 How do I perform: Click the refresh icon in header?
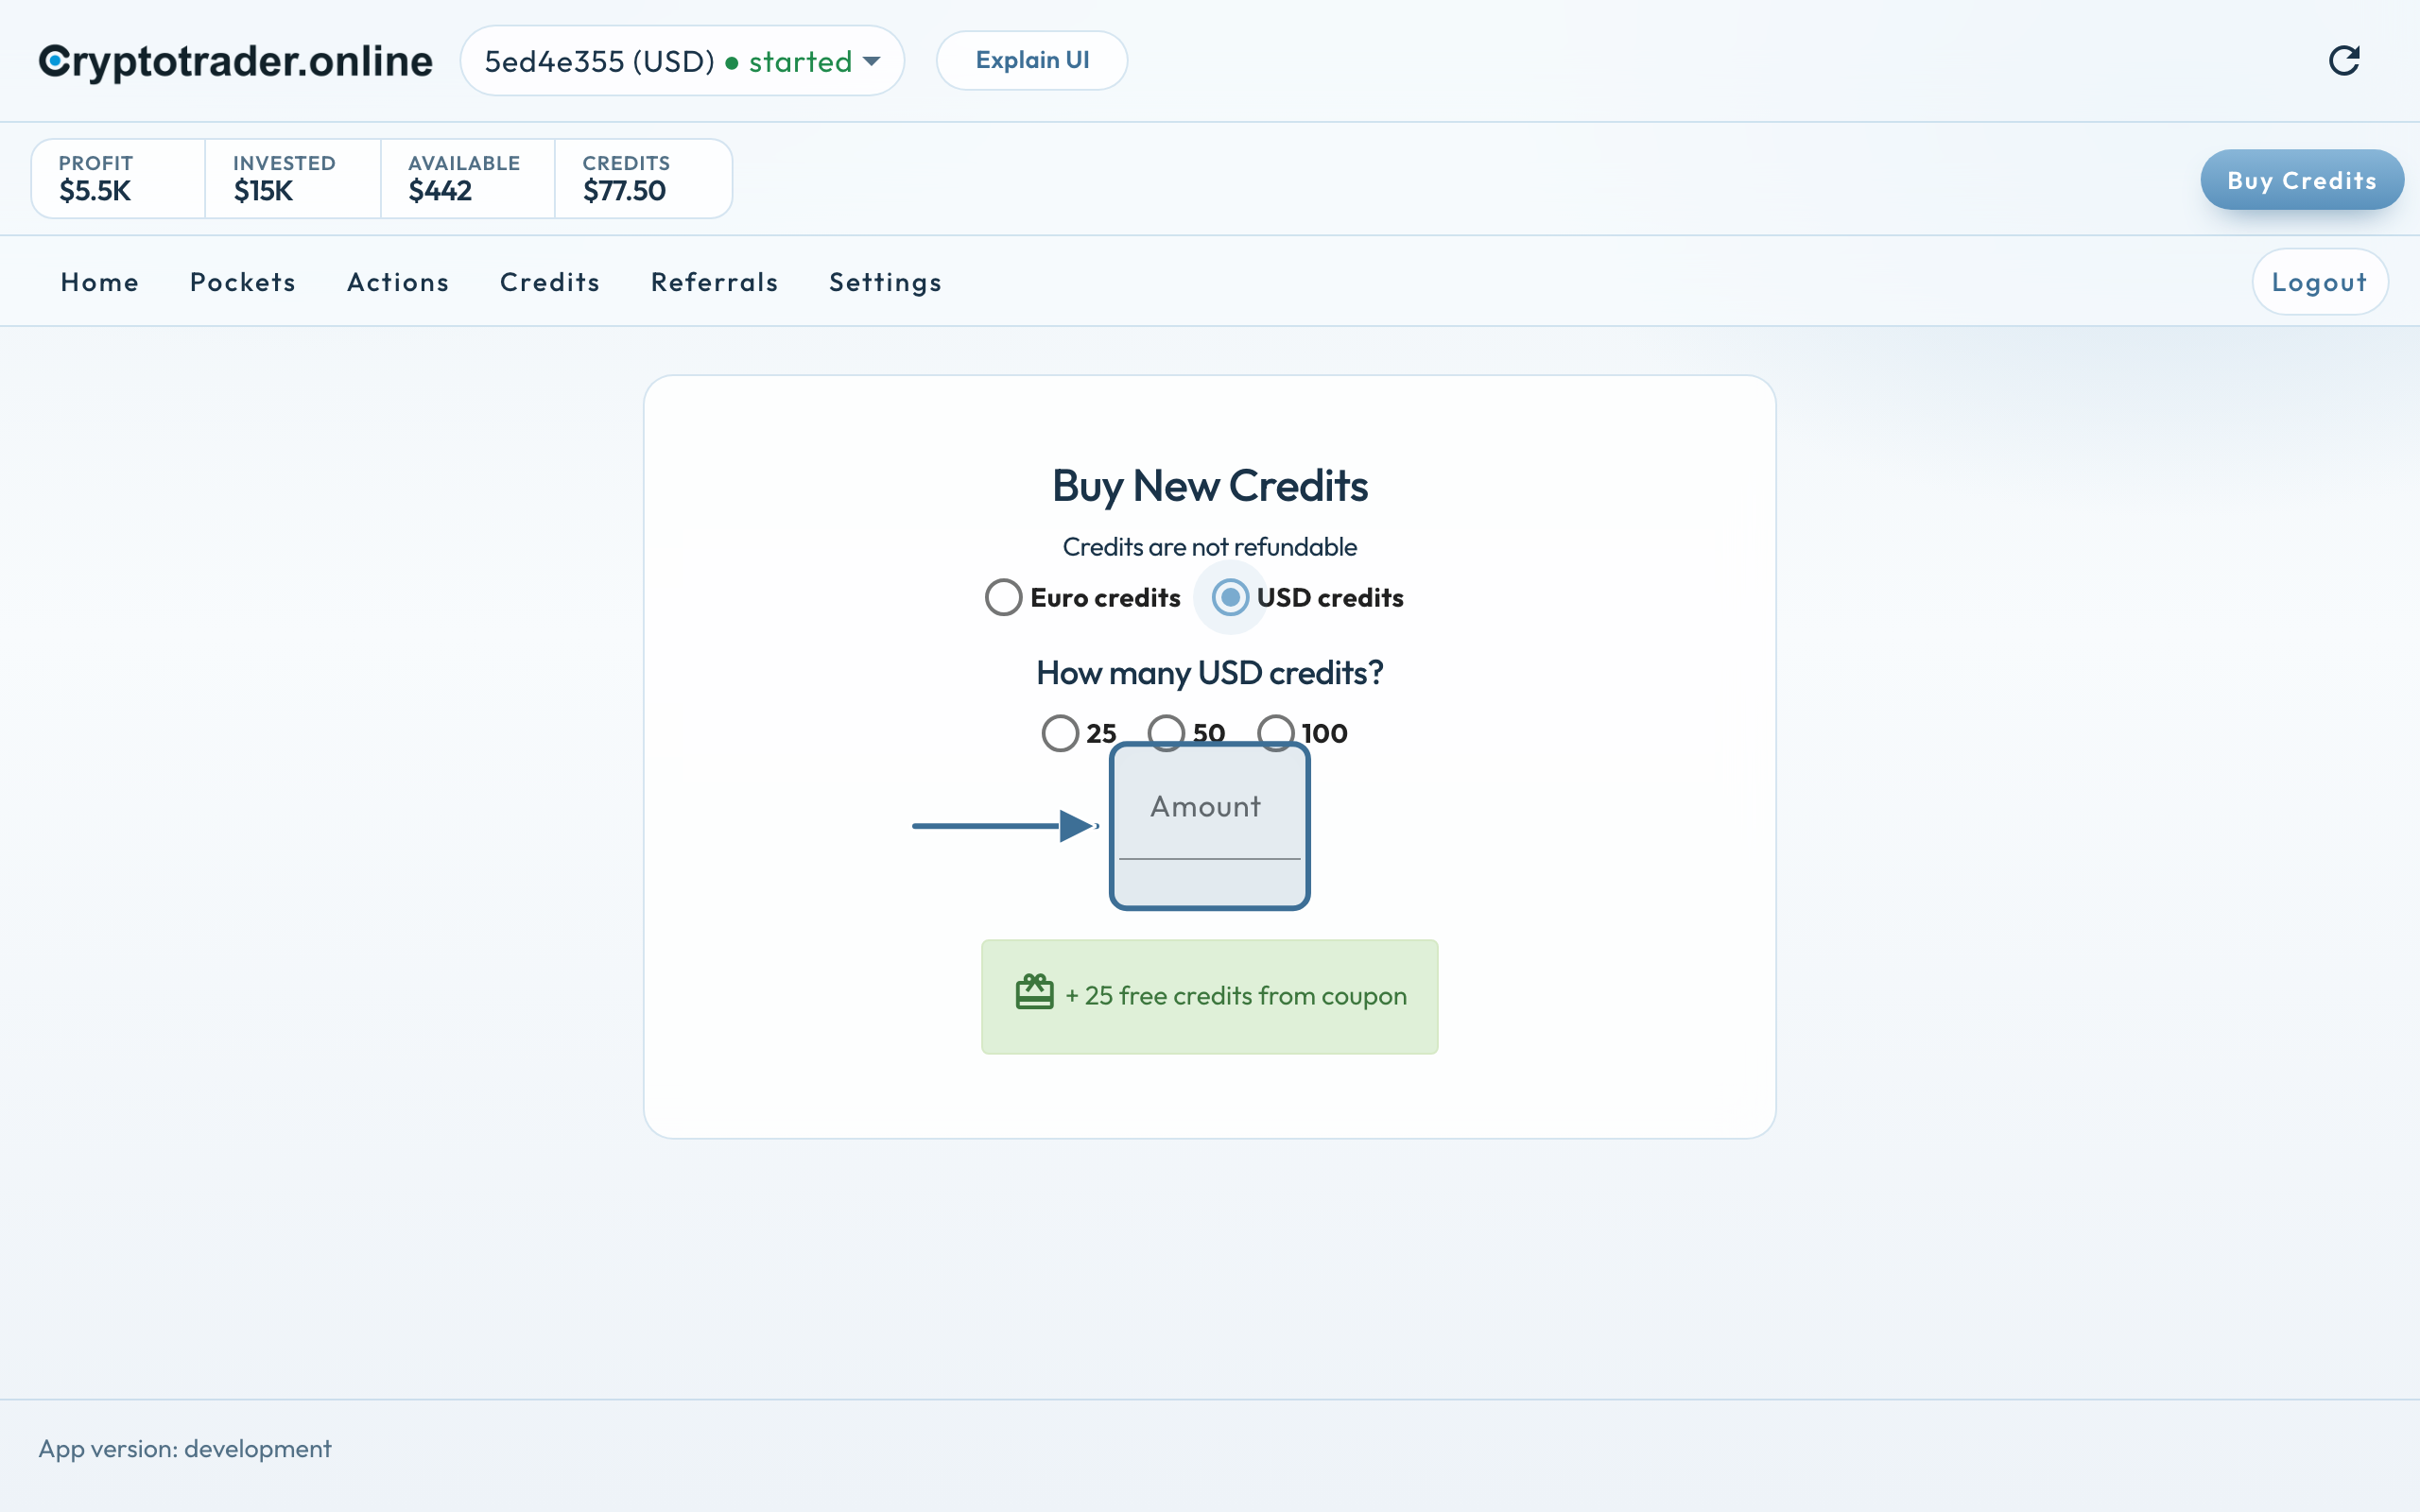2344,61
